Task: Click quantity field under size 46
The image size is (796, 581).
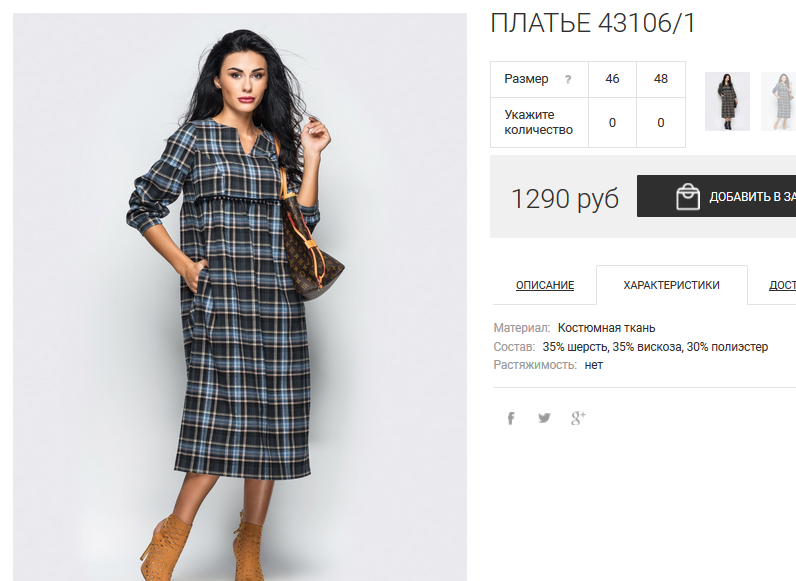Action: (612, 122)
